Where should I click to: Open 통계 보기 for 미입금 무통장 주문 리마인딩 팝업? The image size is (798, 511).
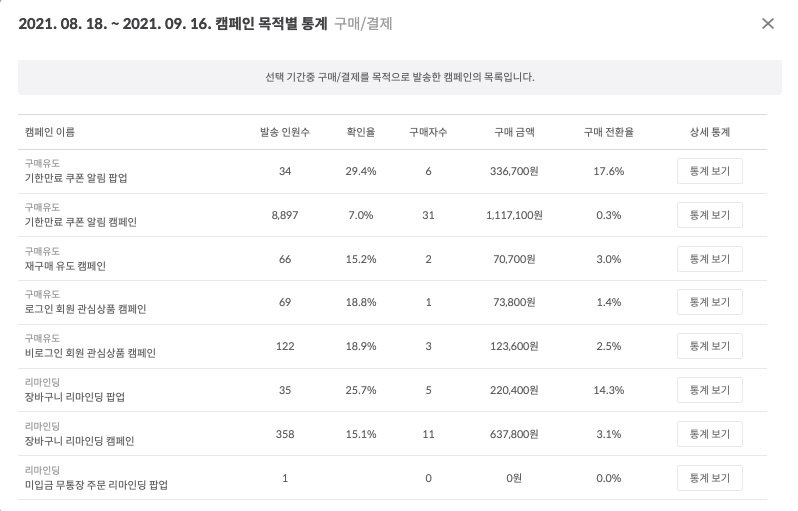(709, 477)
